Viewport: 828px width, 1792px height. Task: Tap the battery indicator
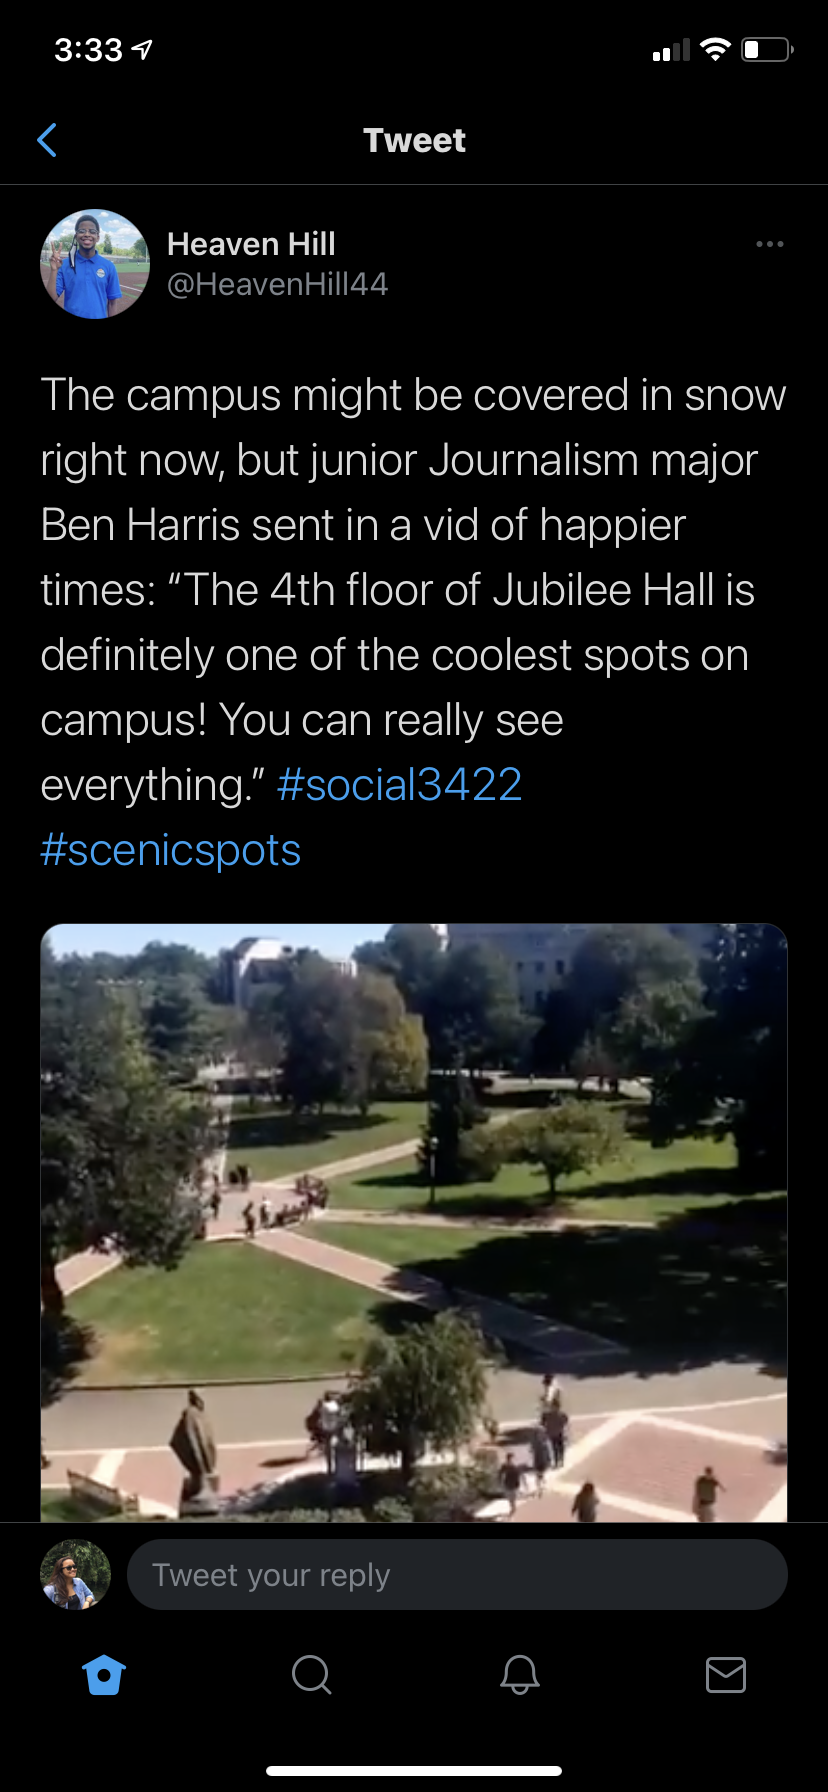tap(766, 49)
